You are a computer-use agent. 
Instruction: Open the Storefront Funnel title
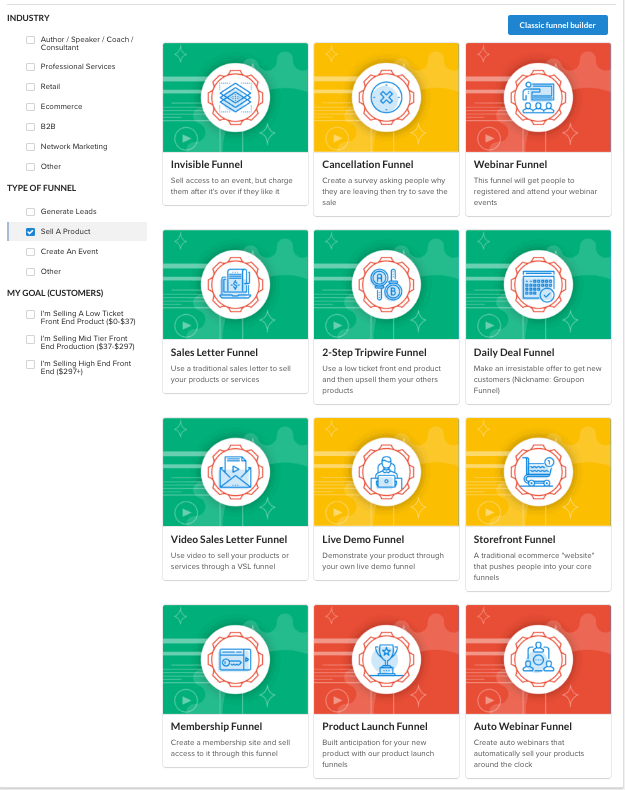click(514, 540)
